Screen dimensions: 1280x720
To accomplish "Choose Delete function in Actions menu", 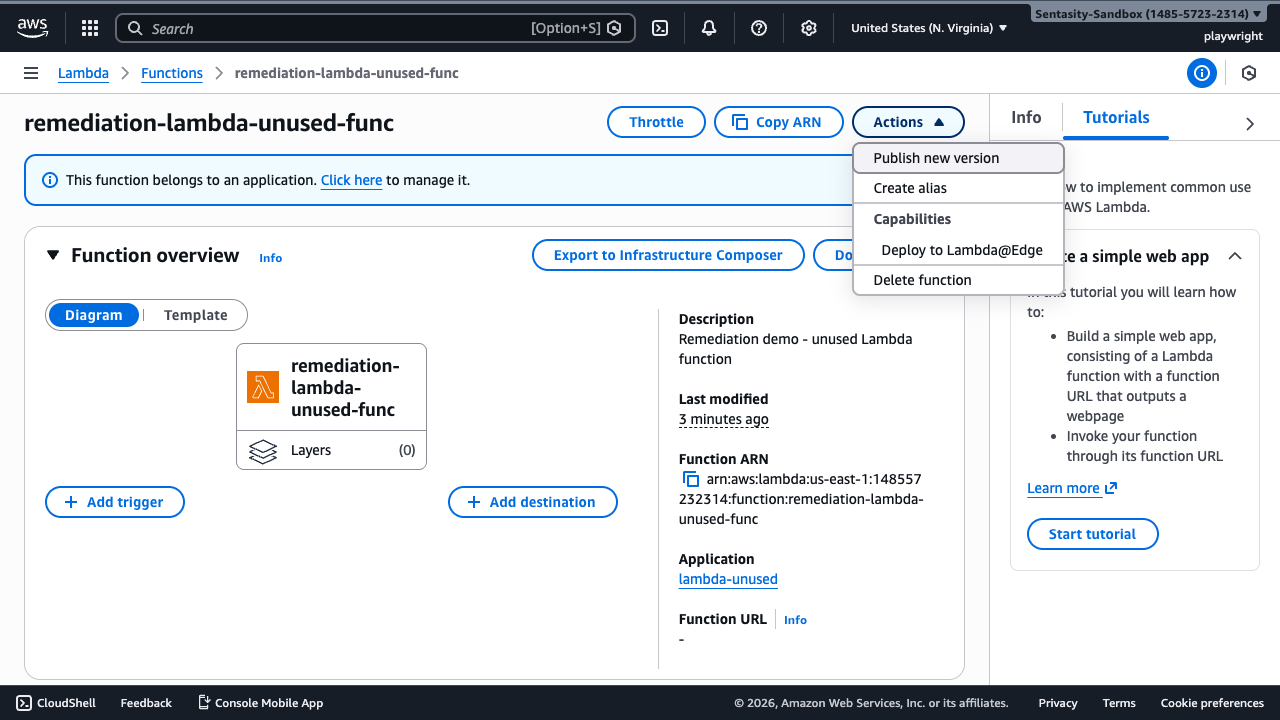I will [922, 280].
